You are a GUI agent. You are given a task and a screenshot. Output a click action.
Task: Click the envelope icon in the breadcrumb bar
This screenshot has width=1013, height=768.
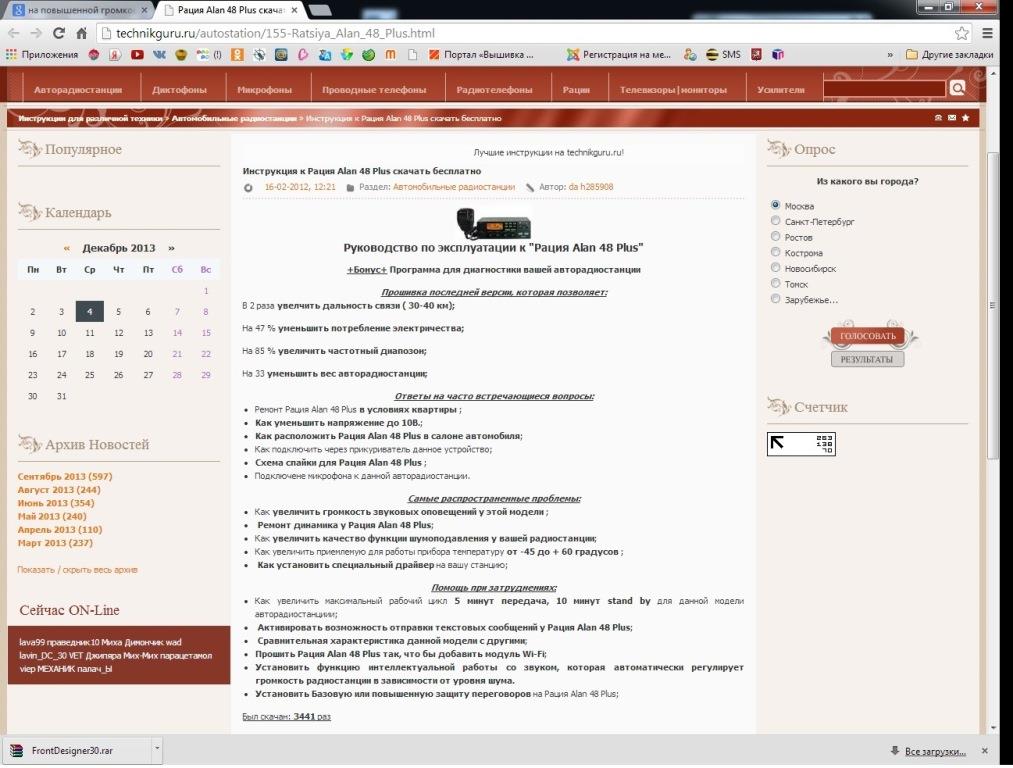pos(952,118)
